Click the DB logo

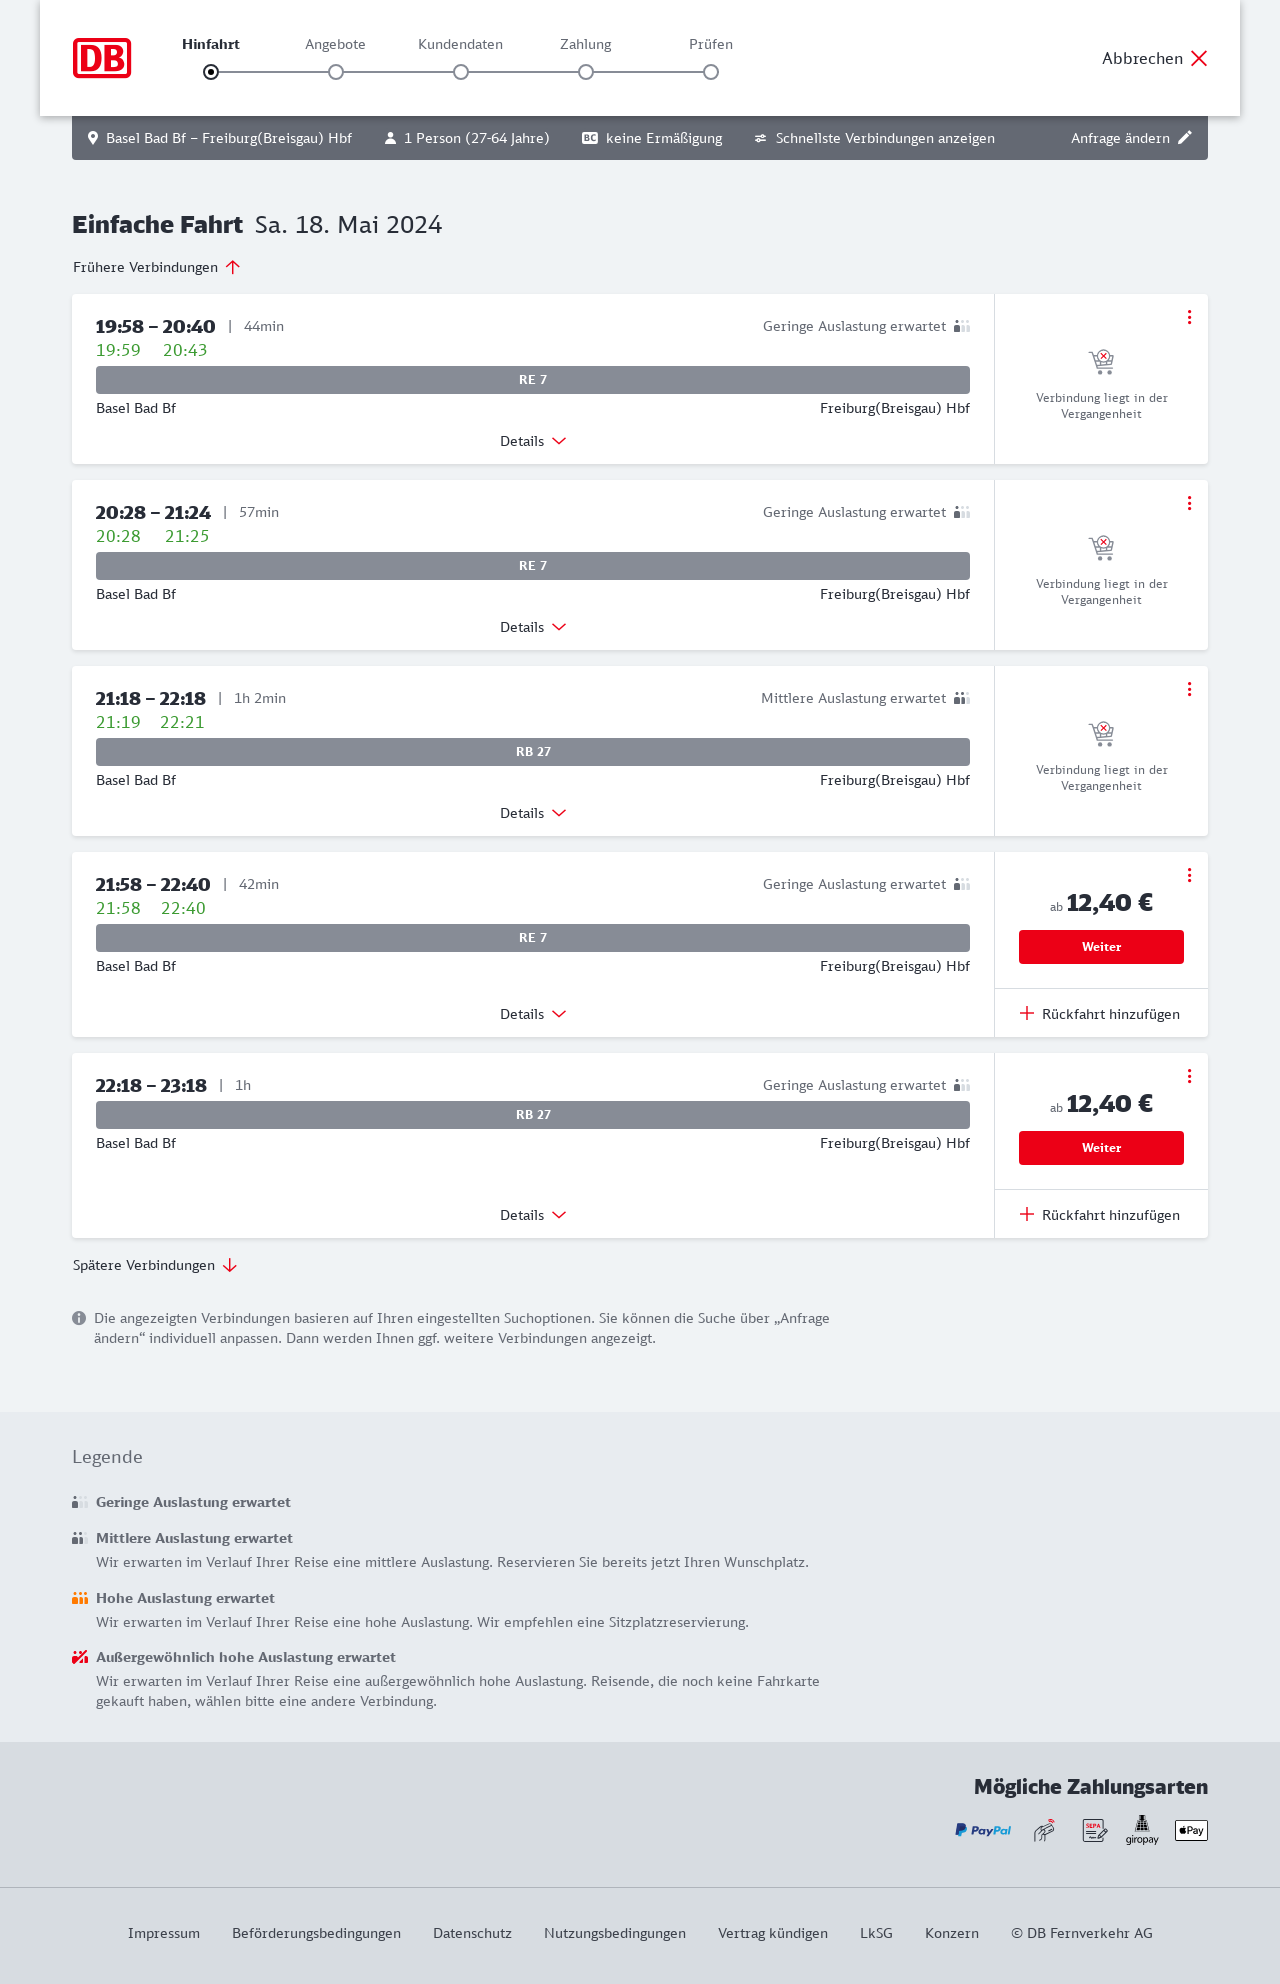pyautogui.click(x=102, y=58)
